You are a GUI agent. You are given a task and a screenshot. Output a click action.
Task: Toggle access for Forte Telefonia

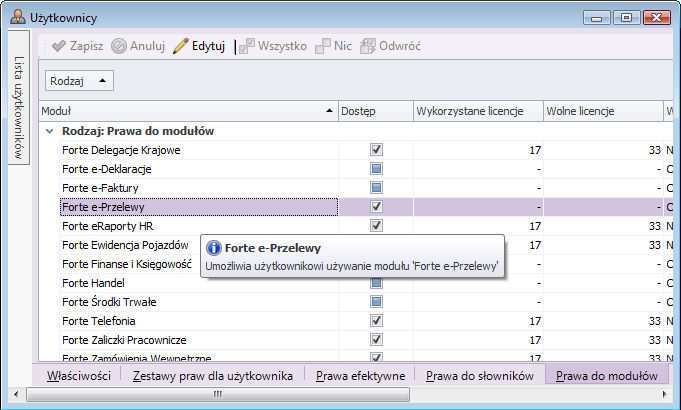(x=376, y=321)
